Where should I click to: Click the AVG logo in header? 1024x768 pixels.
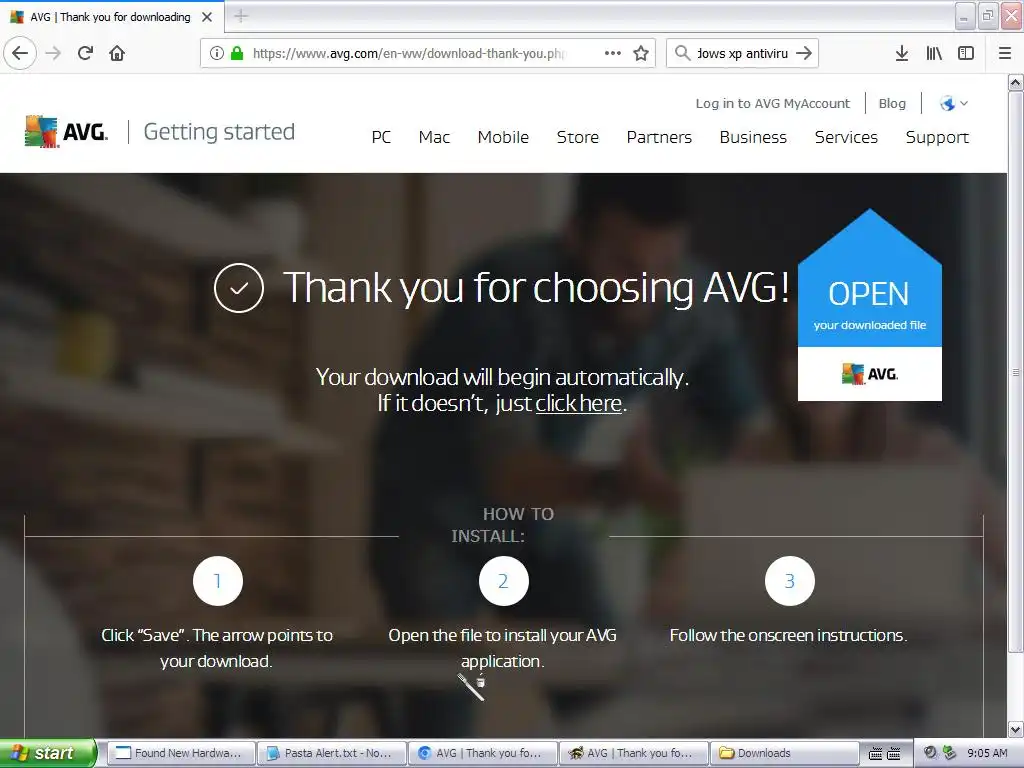[x=66, y=131]
